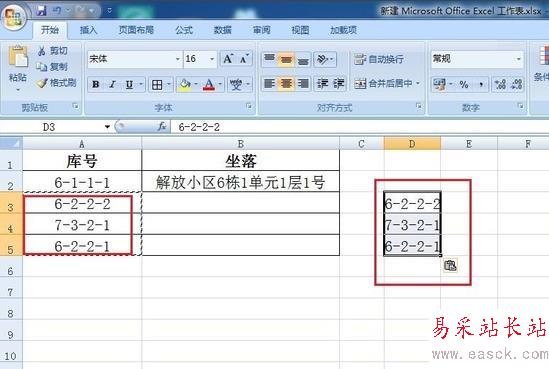Toggle bold formatting

[x=96, y=84]
